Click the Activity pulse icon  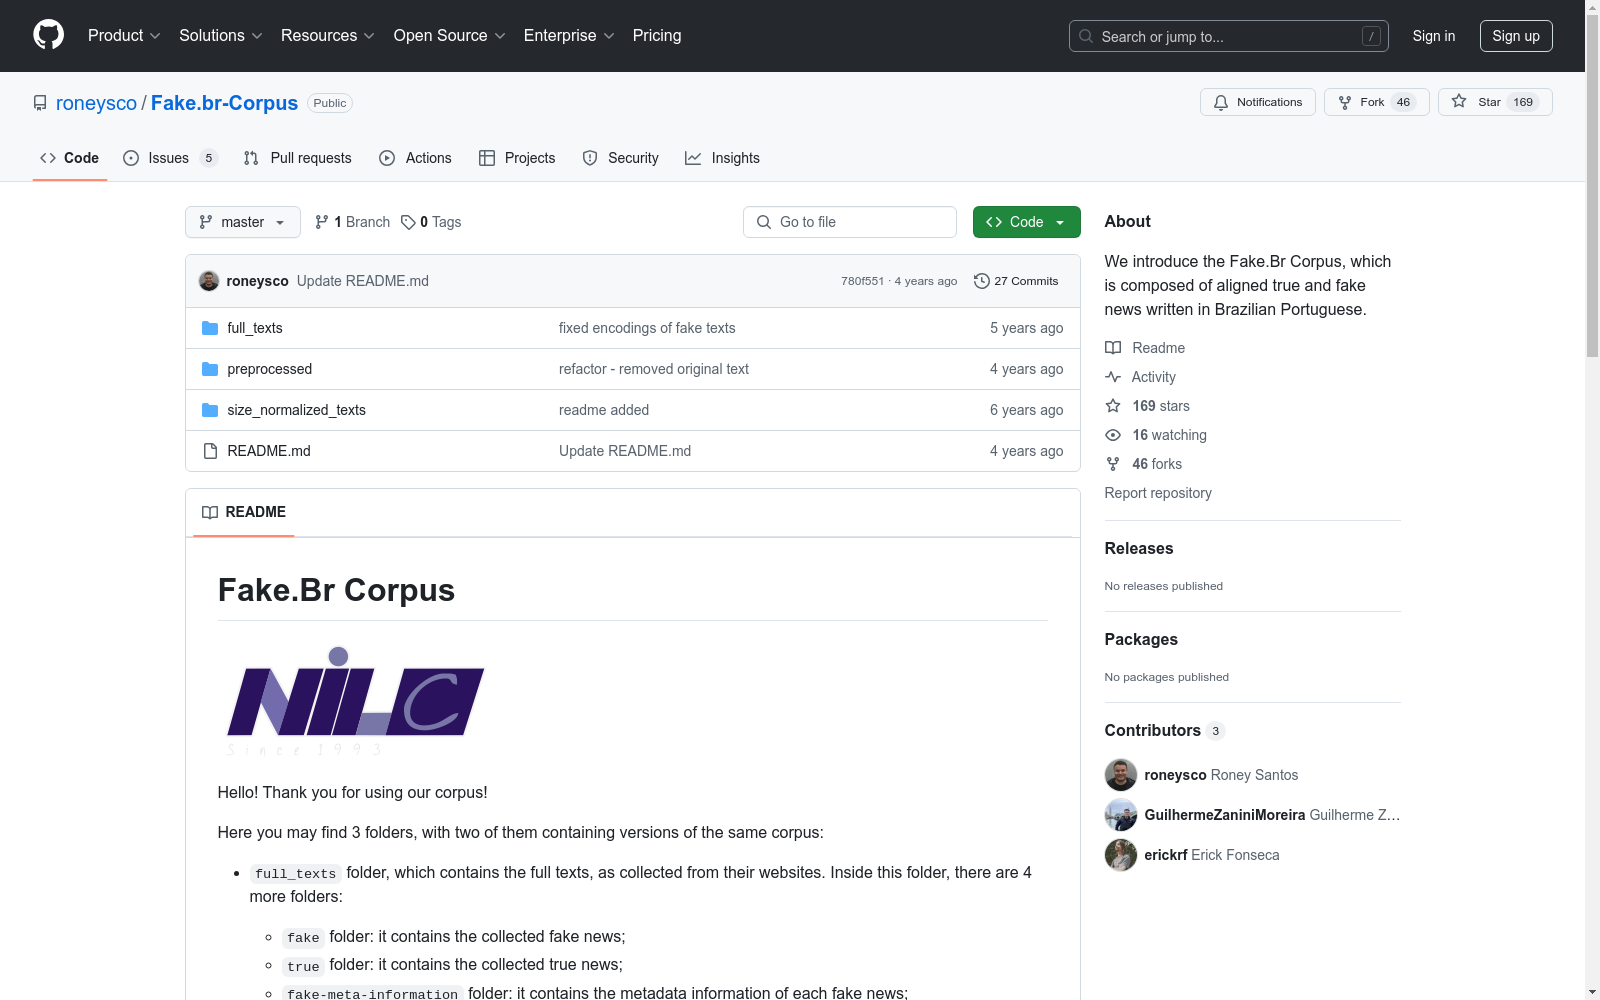coord(1113,377)
